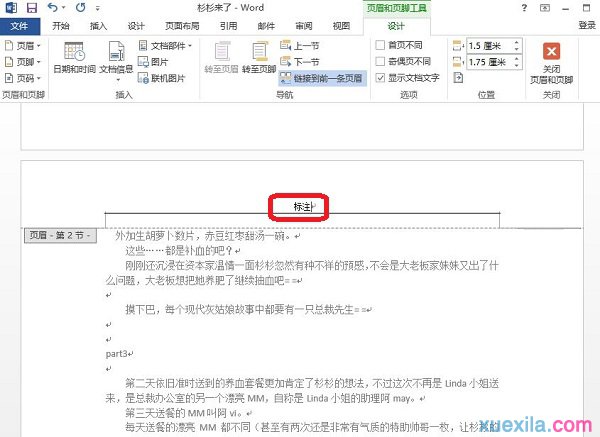This screenshot has width=600, height=437.
Task: Select the 页眉和页脚工具 设计 tab
Action: coord(396,26)
